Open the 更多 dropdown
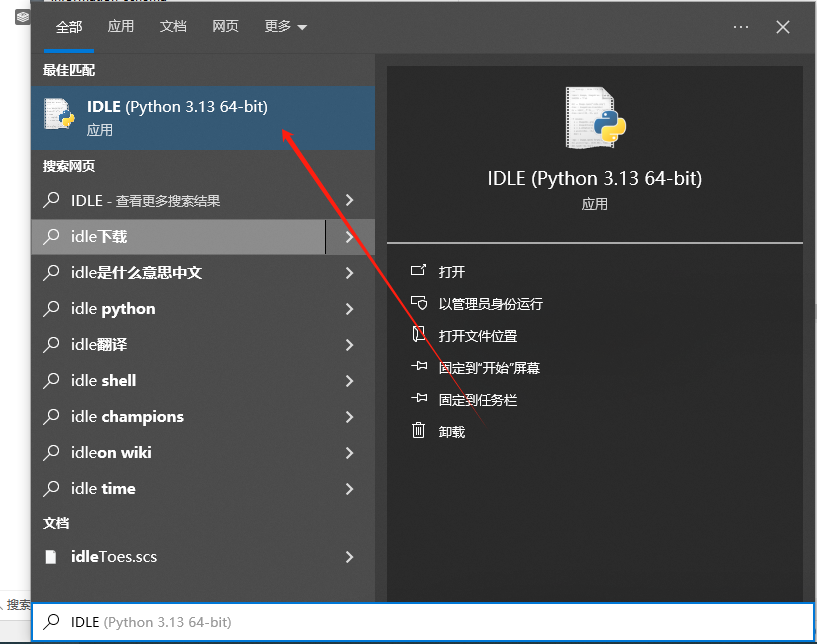Screen dimensions: 817x644 (286, 26)
